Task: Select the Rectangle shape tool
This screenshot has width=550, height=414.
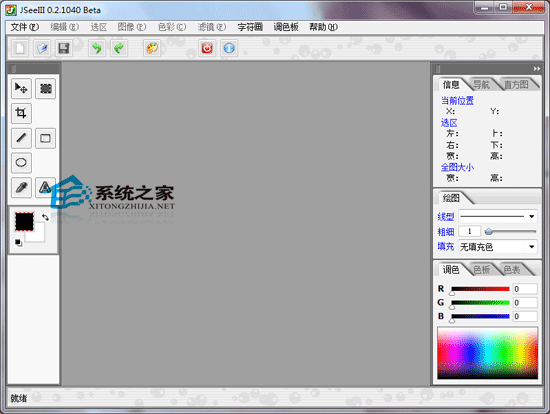Action: (x=45, y=138)
